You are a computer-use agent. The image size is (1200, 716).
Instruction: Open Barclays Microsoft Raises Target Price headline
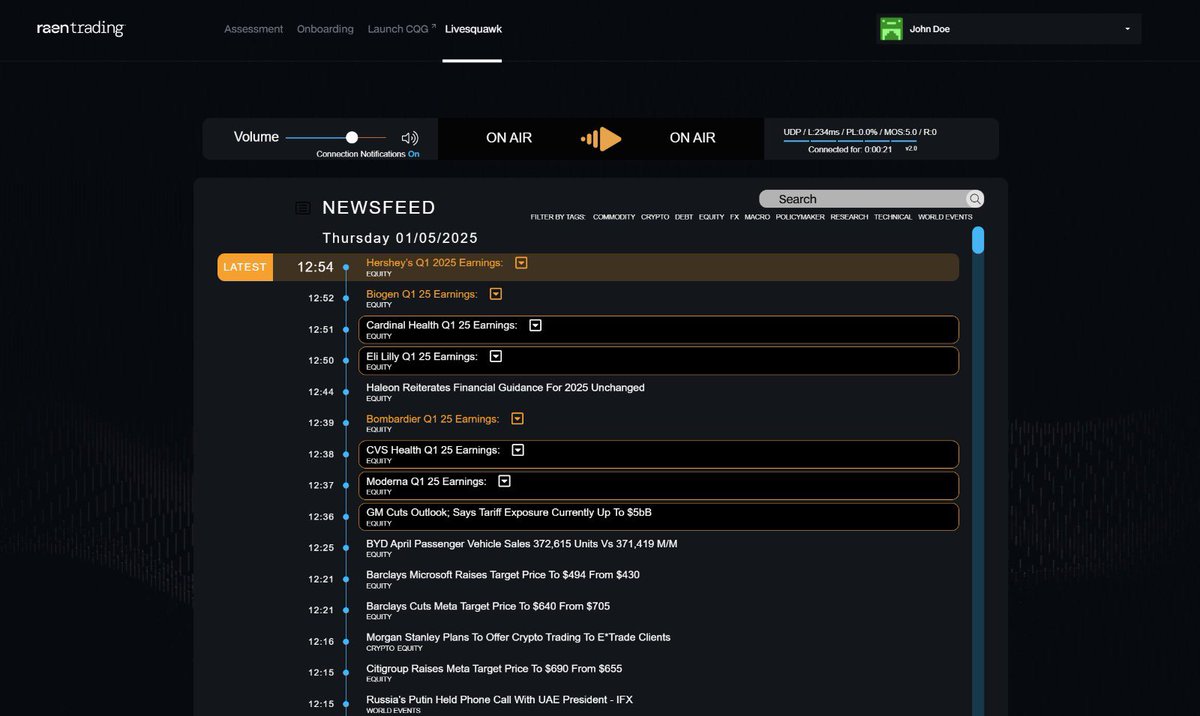503,575
